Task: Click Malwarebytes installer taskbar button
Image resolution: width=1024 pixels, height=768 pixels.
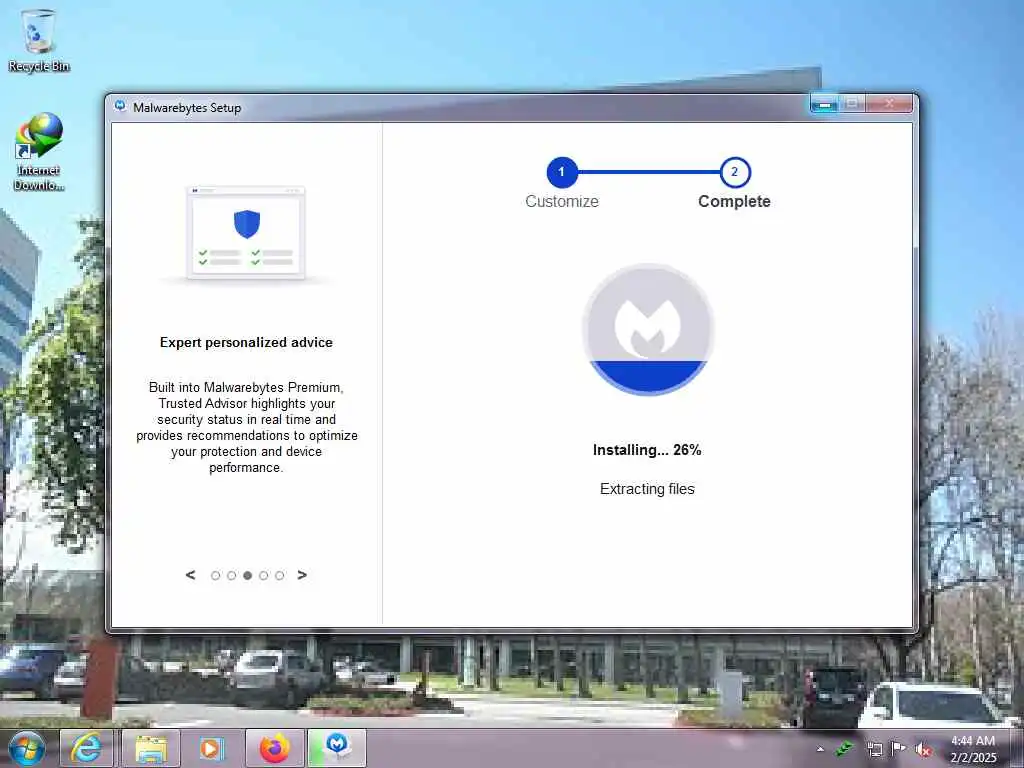Action: tap(337, 748)
